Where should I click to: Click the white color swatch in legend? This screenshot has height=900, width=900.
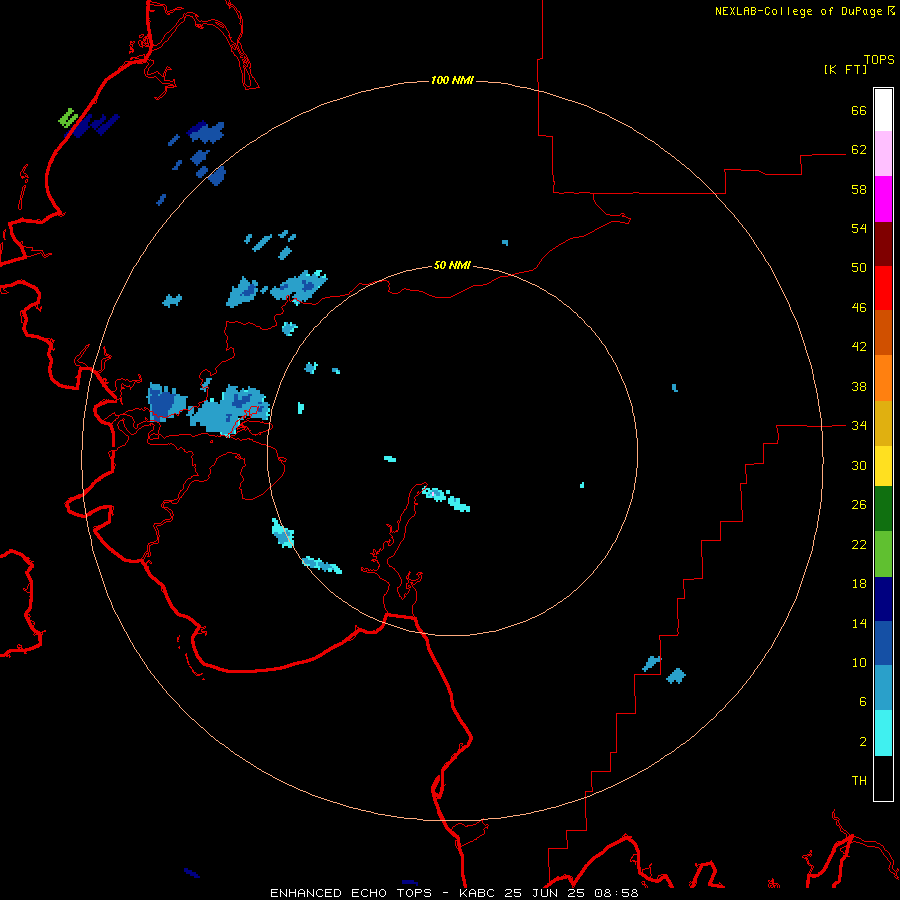[x=883, y=110]
